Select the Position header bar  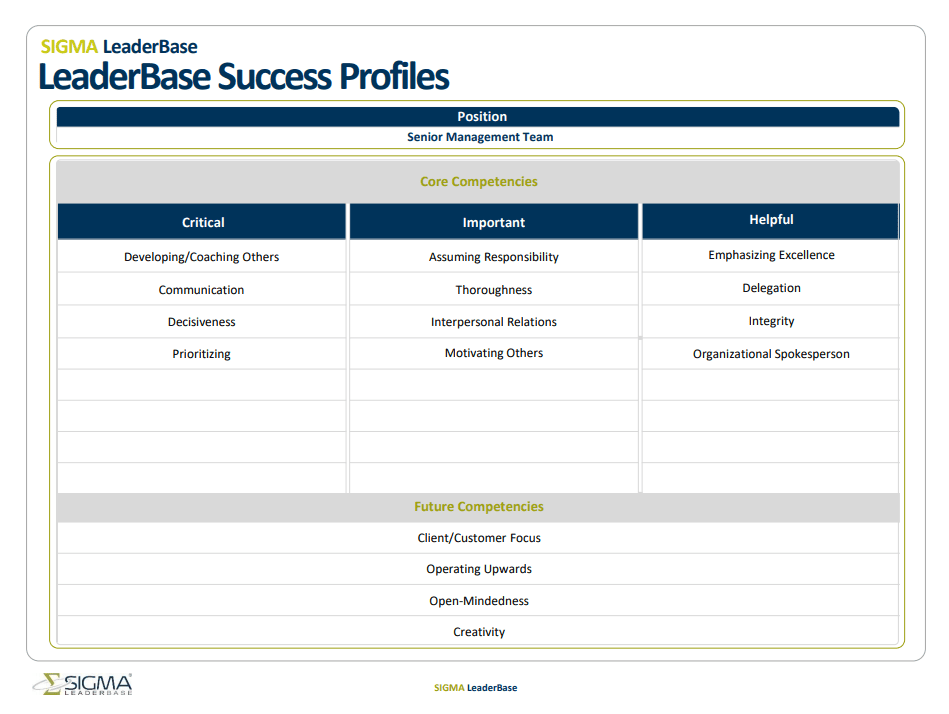478,117
